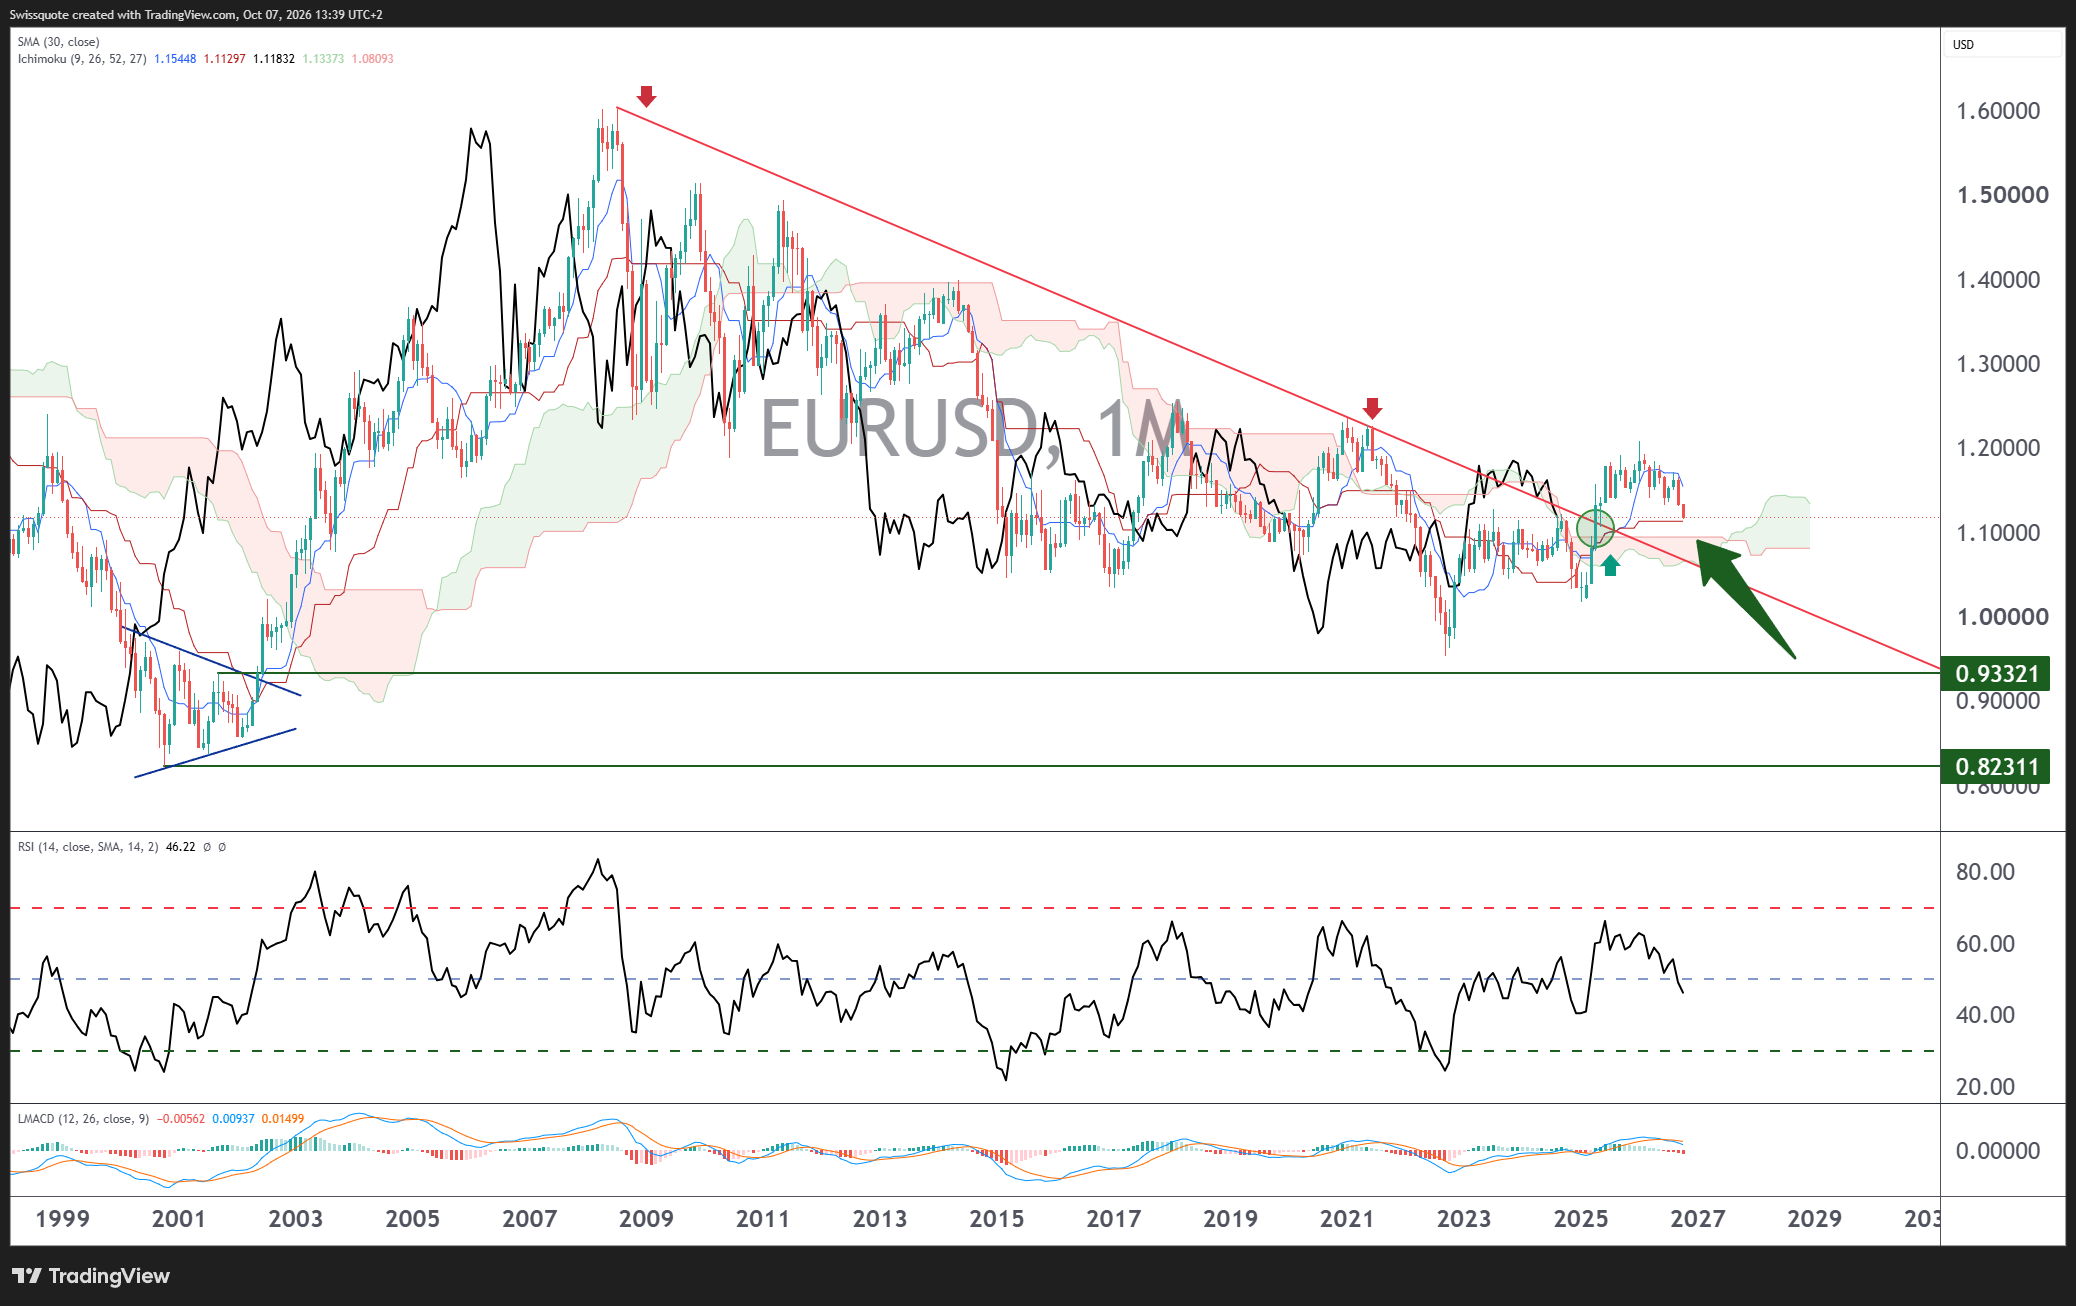
Task: Click the 20.00 RSI axis label
Action: coord(1985,1087)
